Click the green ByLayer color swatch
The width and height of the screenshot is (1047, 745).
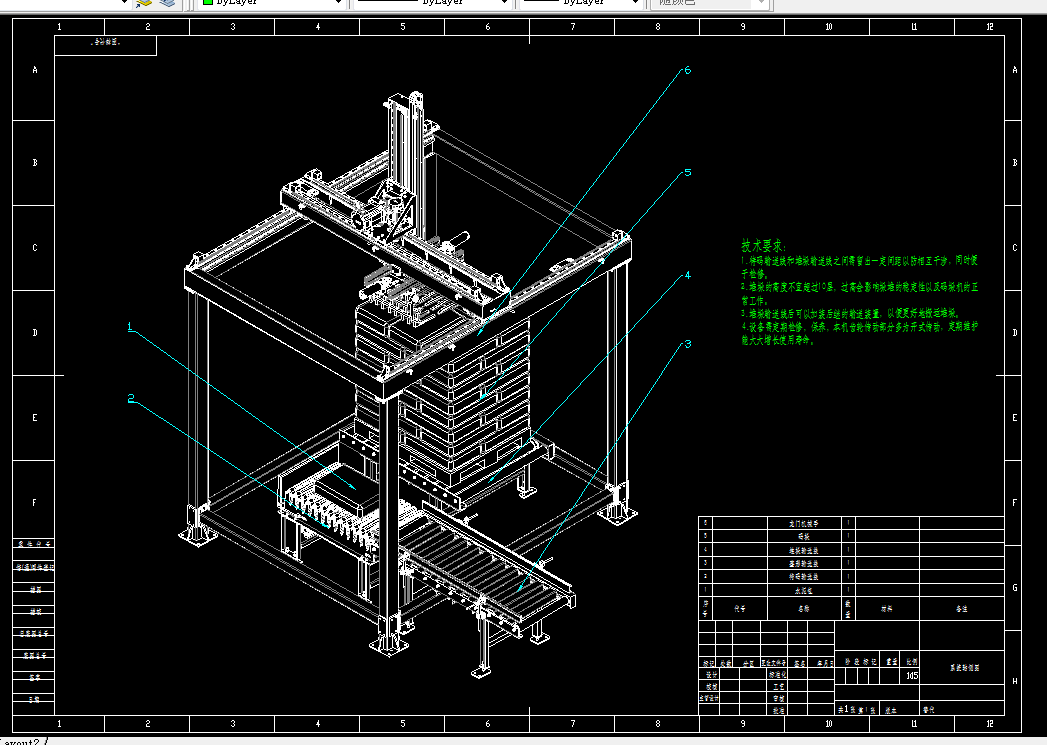[x=208, y=3]
